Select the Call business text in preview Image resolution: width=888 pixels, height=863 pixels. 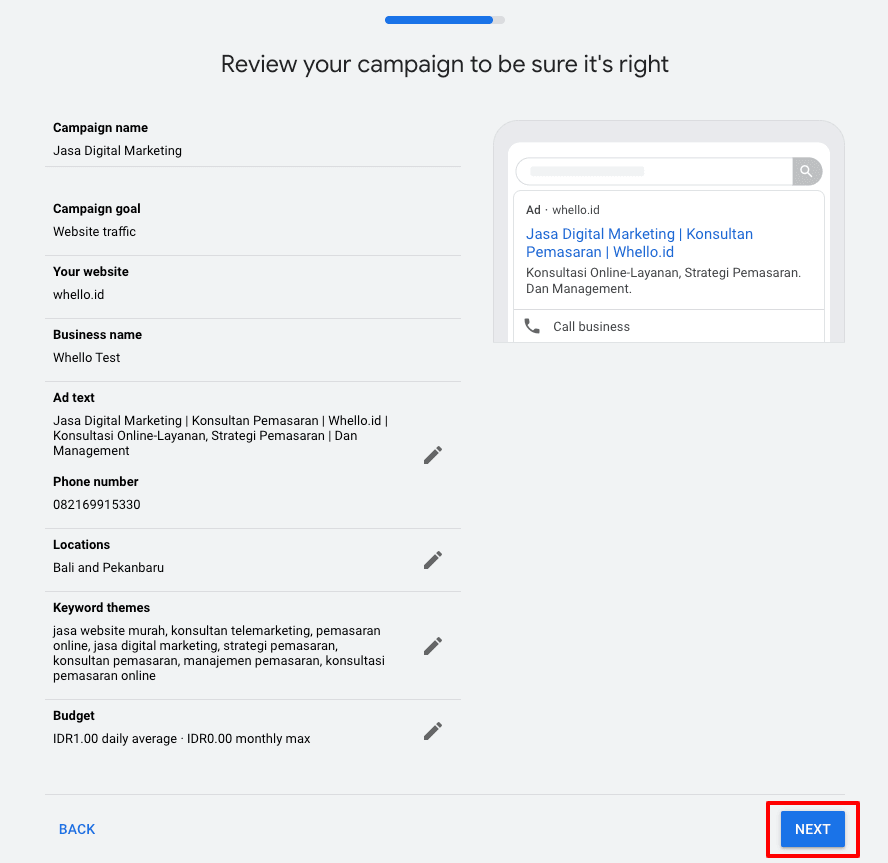click(x=591, y=327)
